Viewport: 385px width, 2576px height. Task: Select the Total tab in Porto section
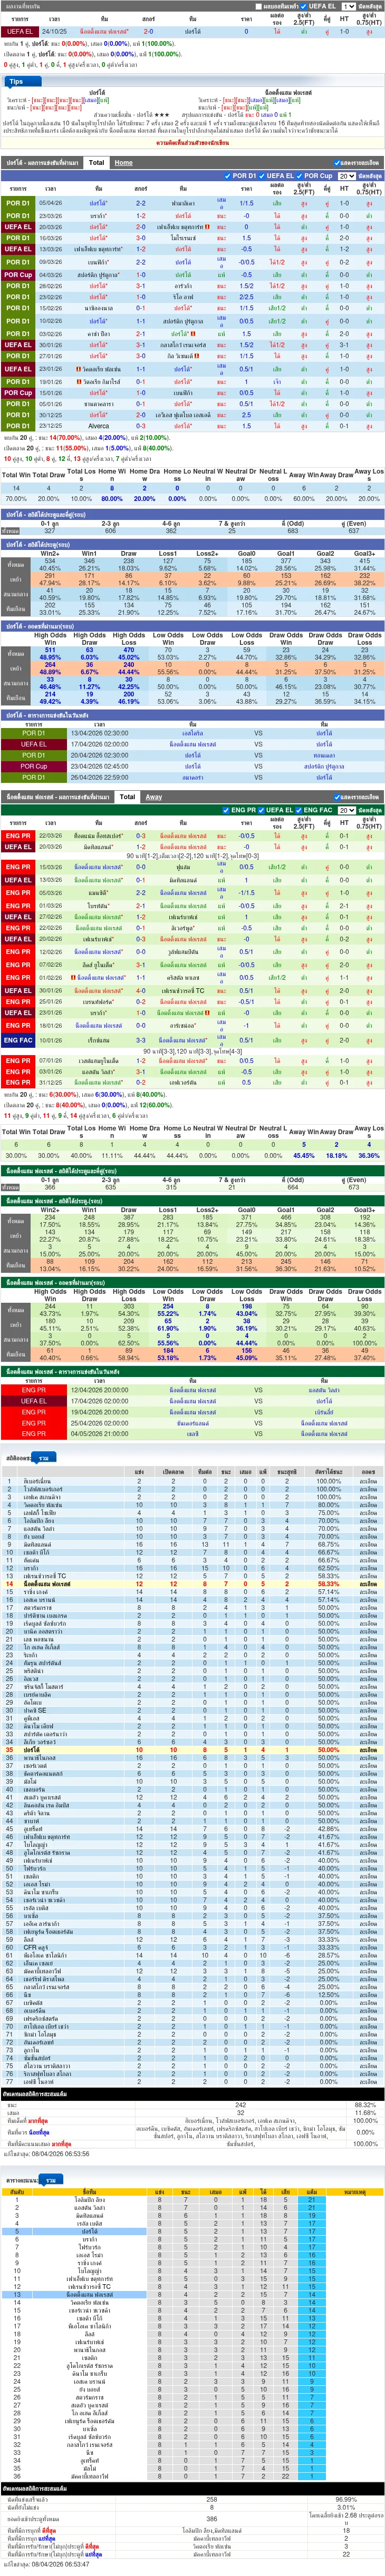coord(96,162)
